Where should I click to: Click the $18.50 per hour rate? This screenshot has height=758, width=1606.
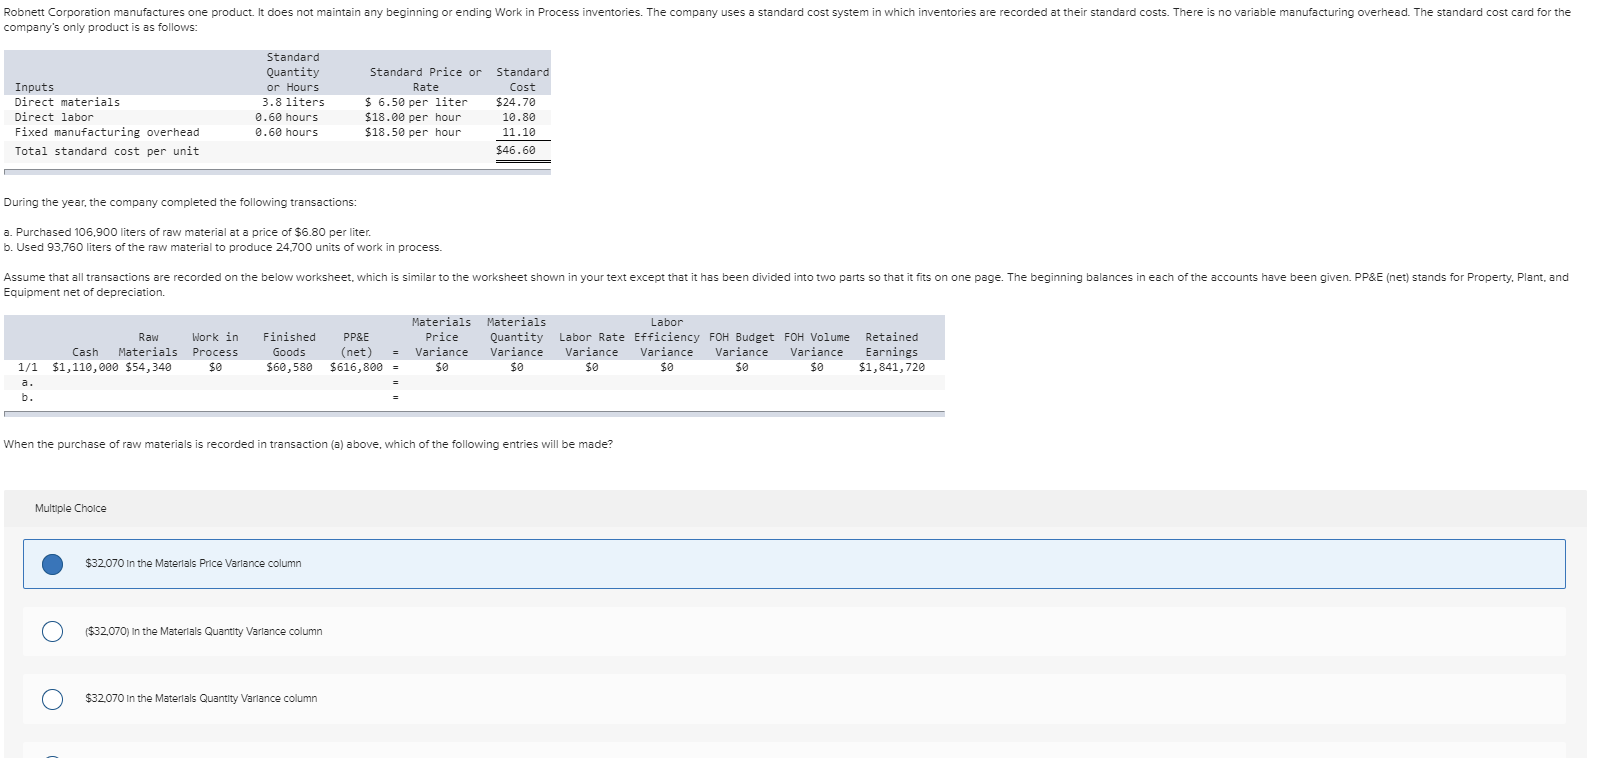413,132
